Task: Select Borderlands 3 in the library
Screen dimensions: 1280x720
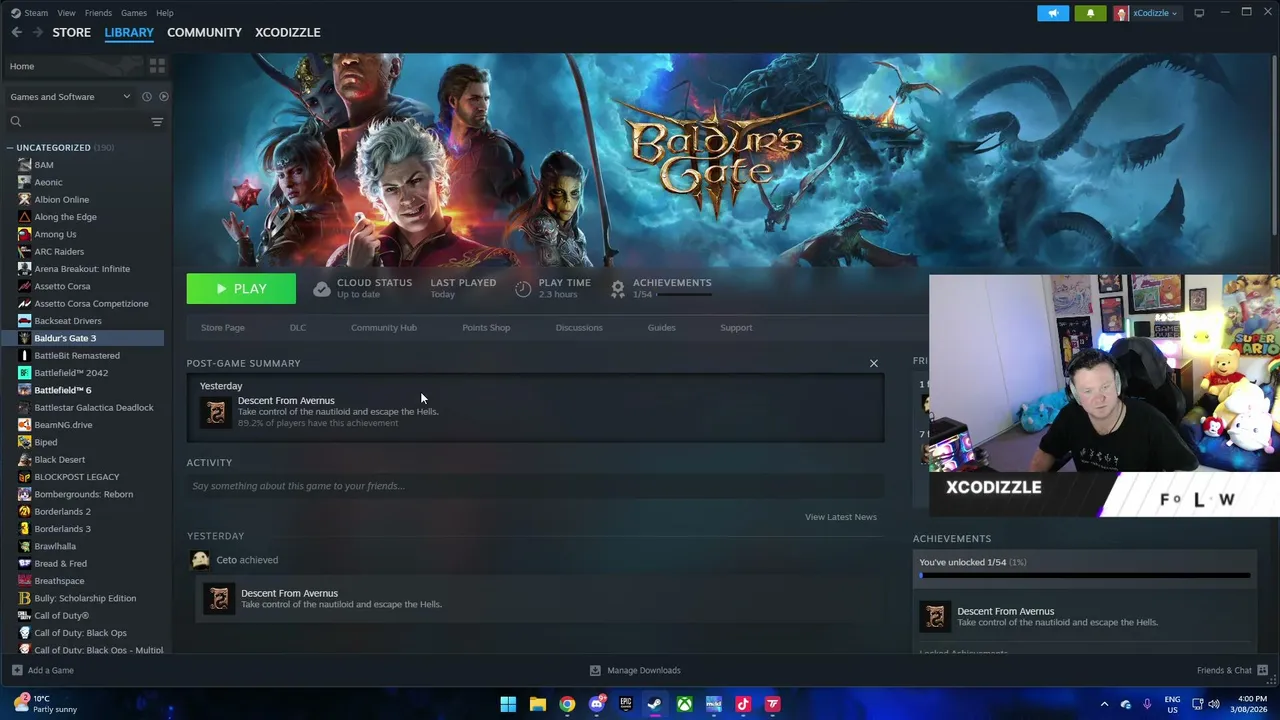Action: [x=62, y=529]
